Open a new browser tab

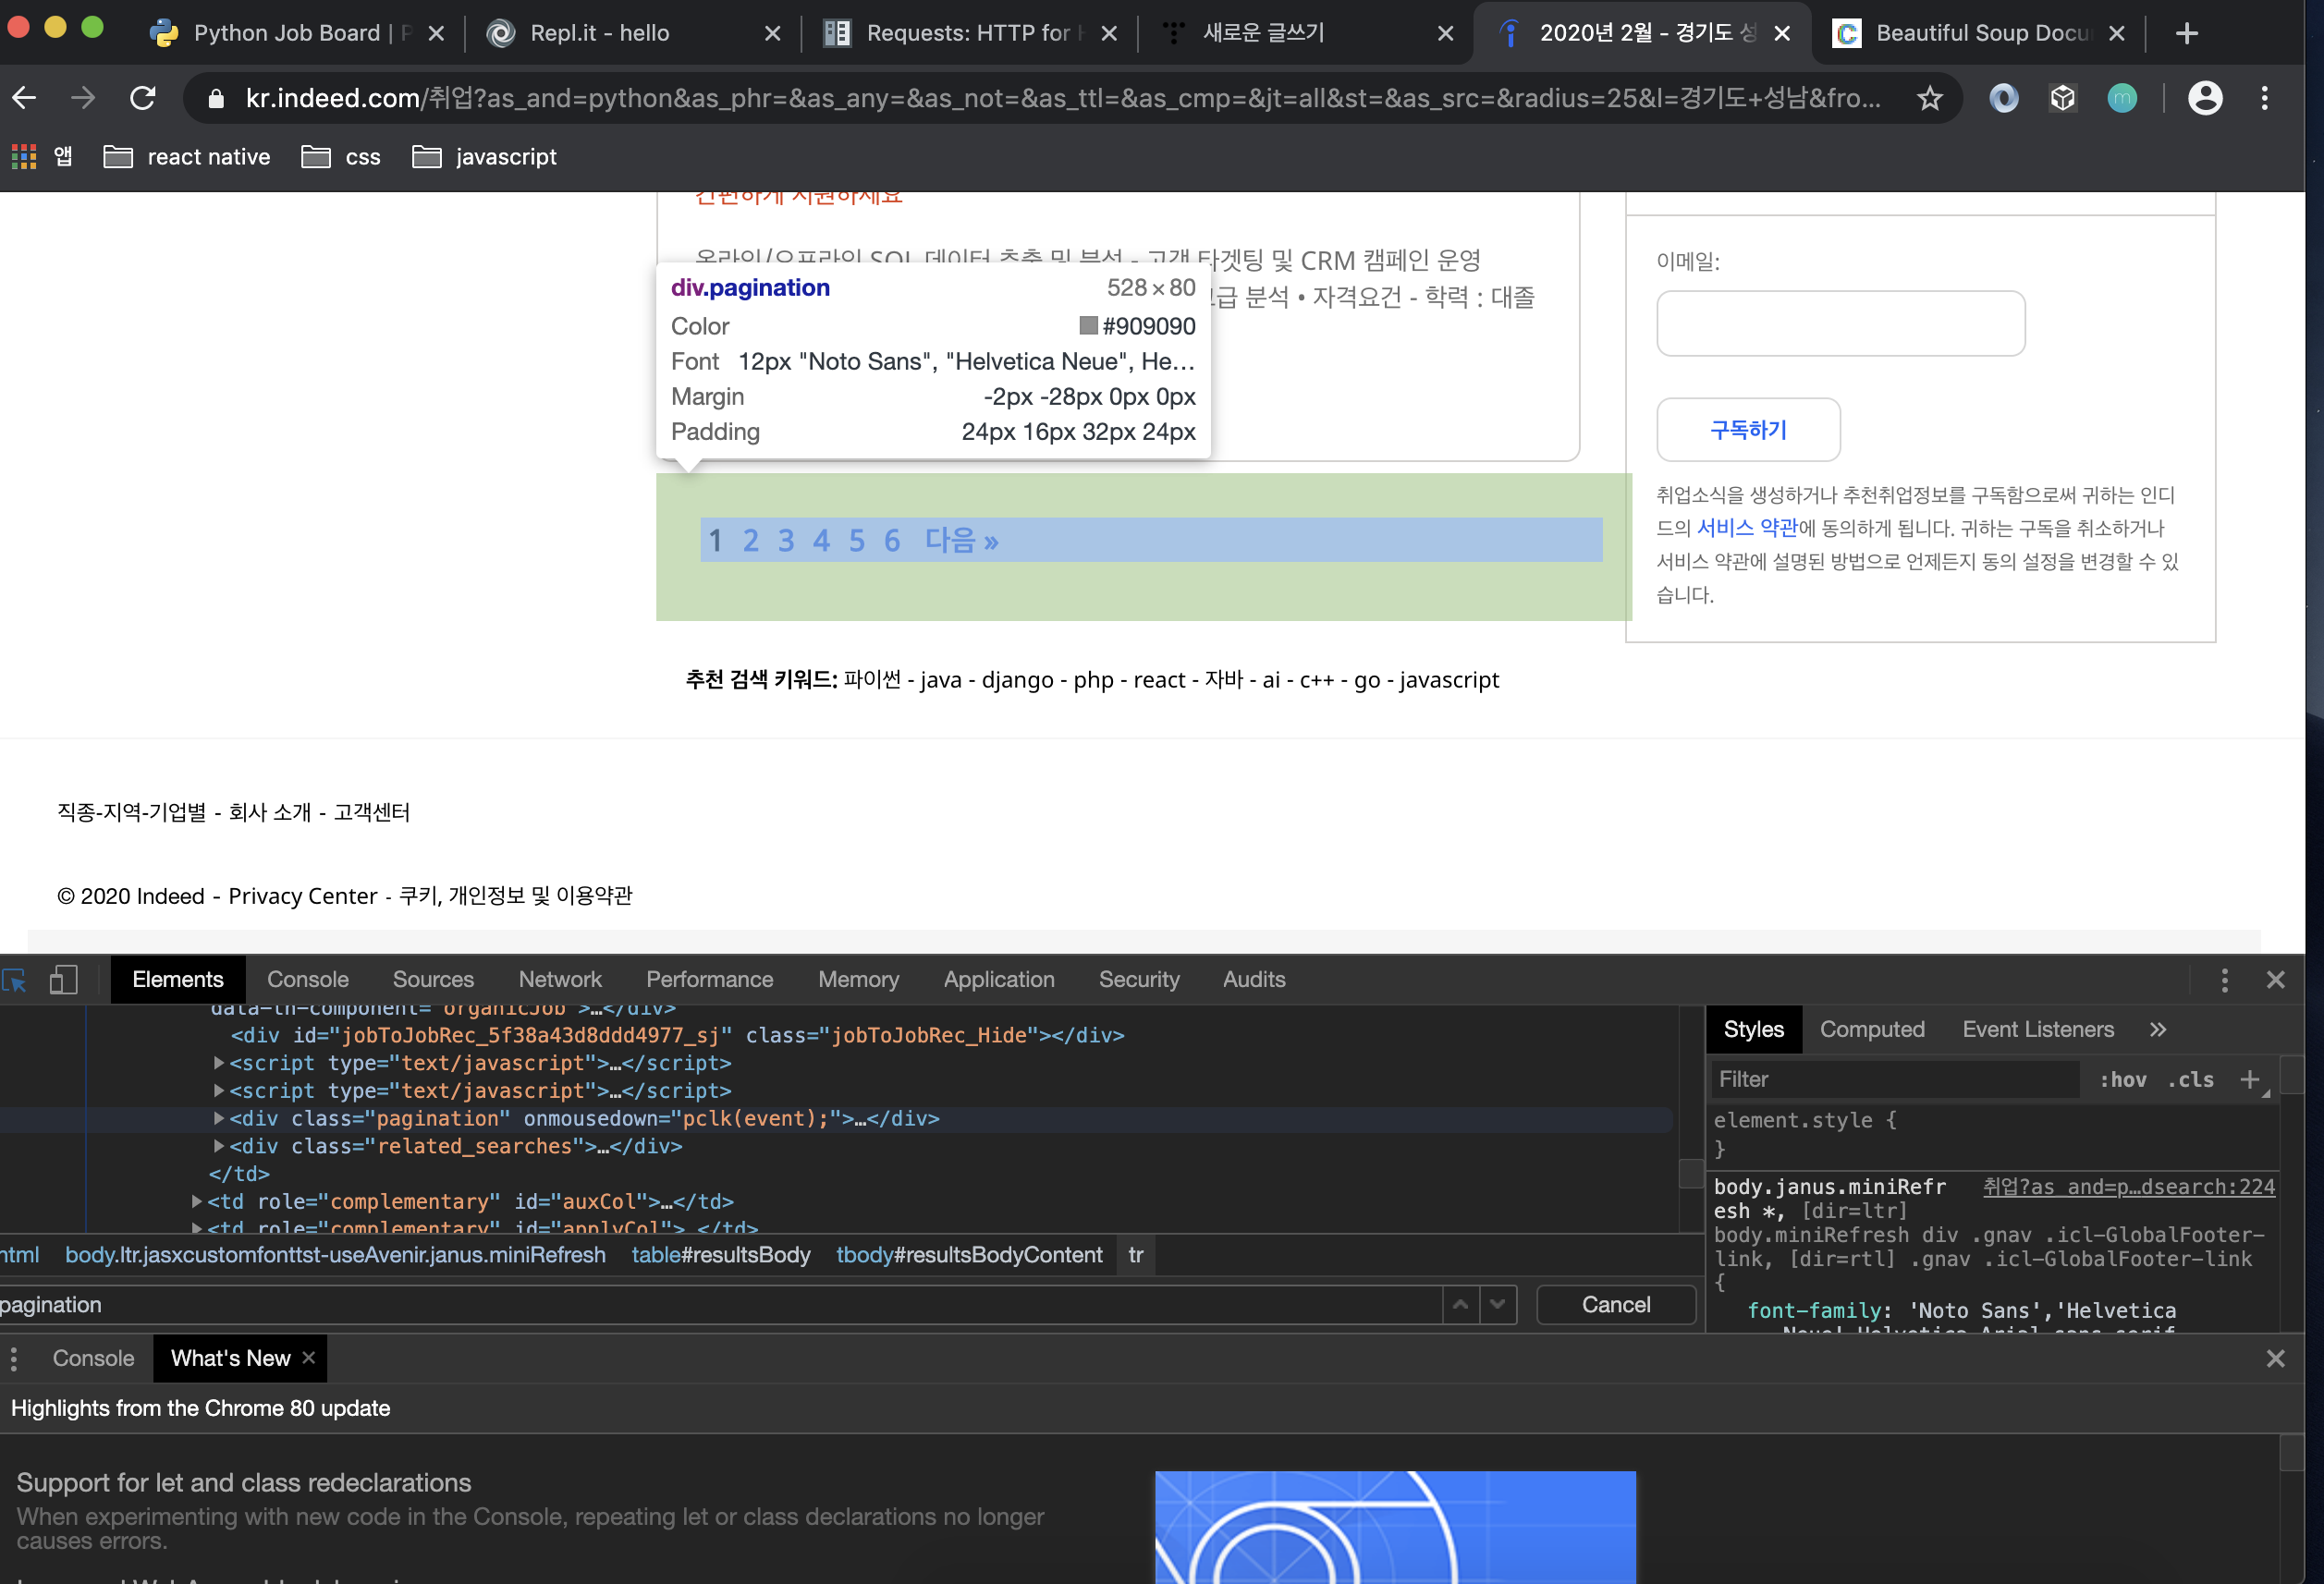click(2187, 33)
